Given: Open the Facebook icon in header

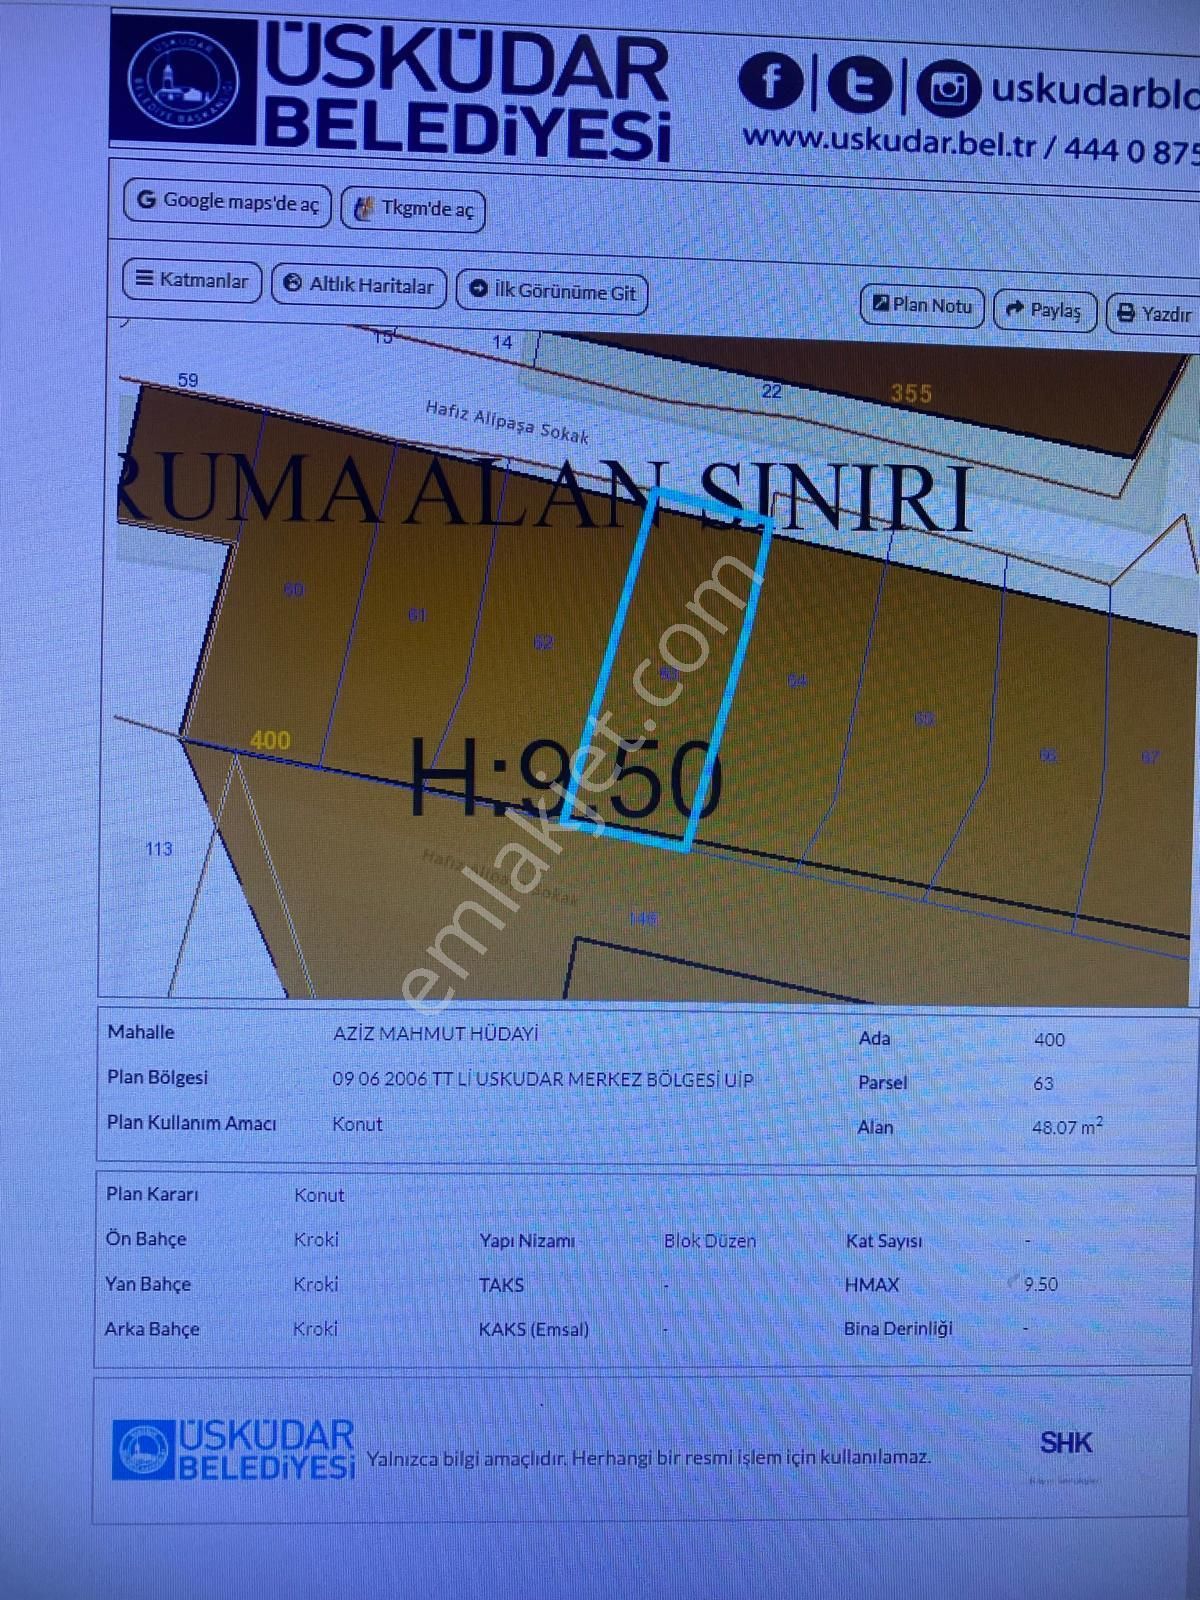Looking at the screenshot, I should [771, 80].
